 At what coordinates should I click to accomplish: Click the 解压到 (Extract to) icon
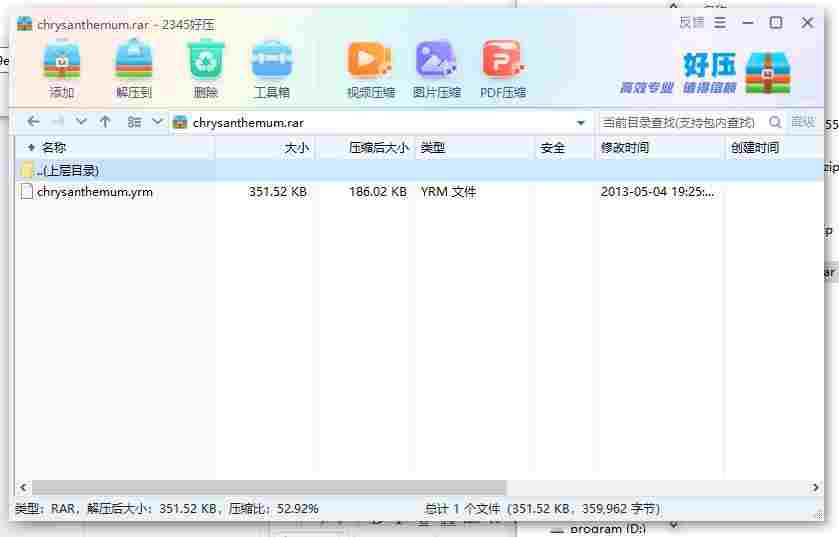(134, 60)
